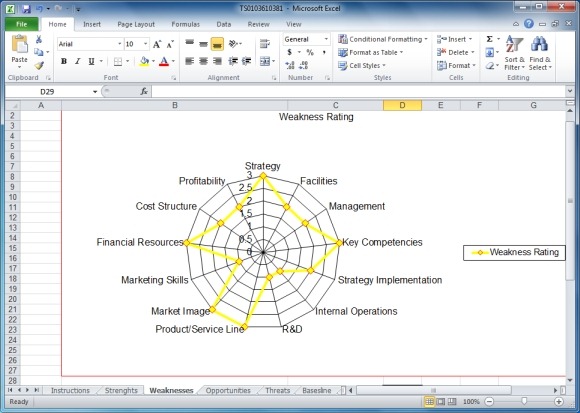This screenshot has height=413, width=580.
Task: Click the Format Painter brush icon
Action: 39,65
